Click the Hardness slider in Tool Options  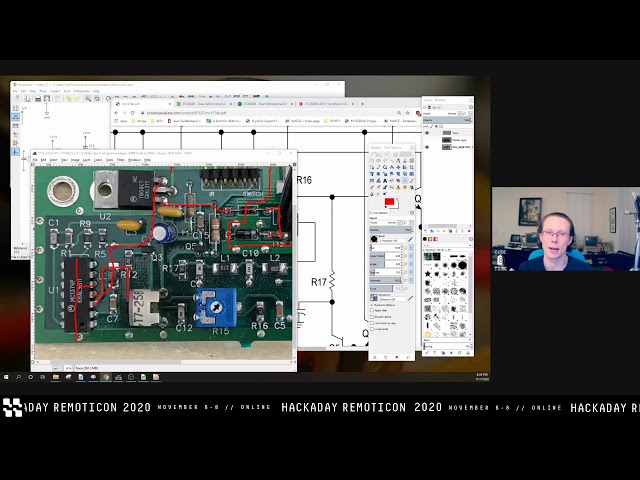click(385, 280)
